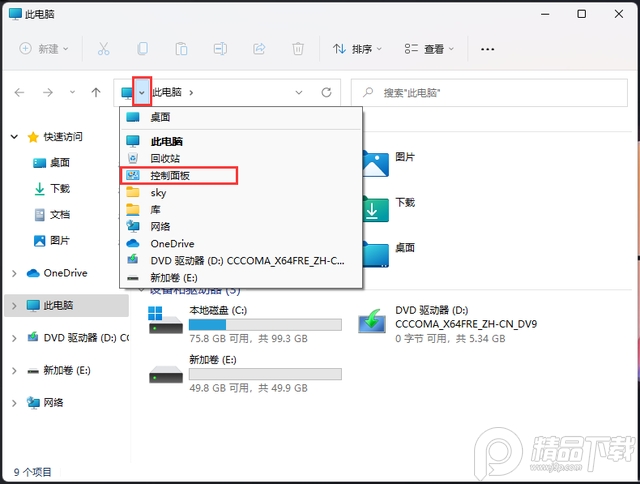Expand DVD 驱动器 (D:) sidebar node
Viewport: 640px width, 484px height.
coord(14,338)
